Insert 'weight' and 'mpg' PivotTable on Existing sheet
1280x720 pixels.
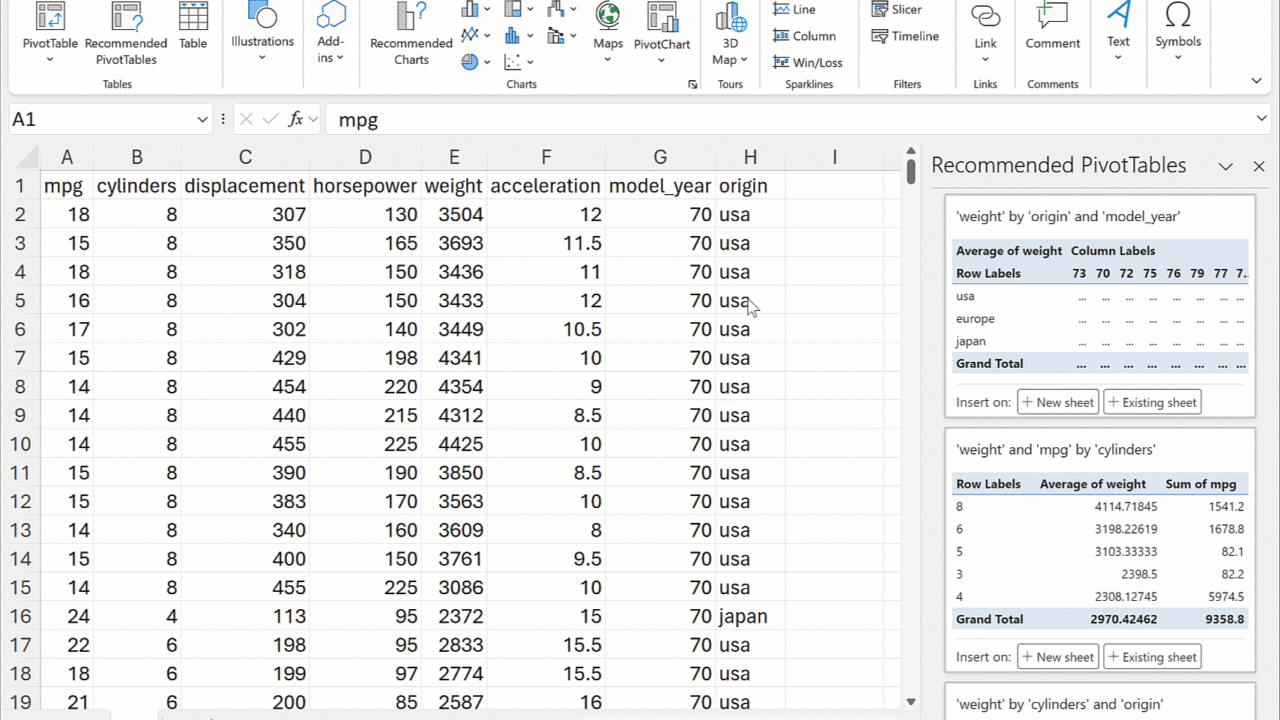click(x=1152, y=657)
